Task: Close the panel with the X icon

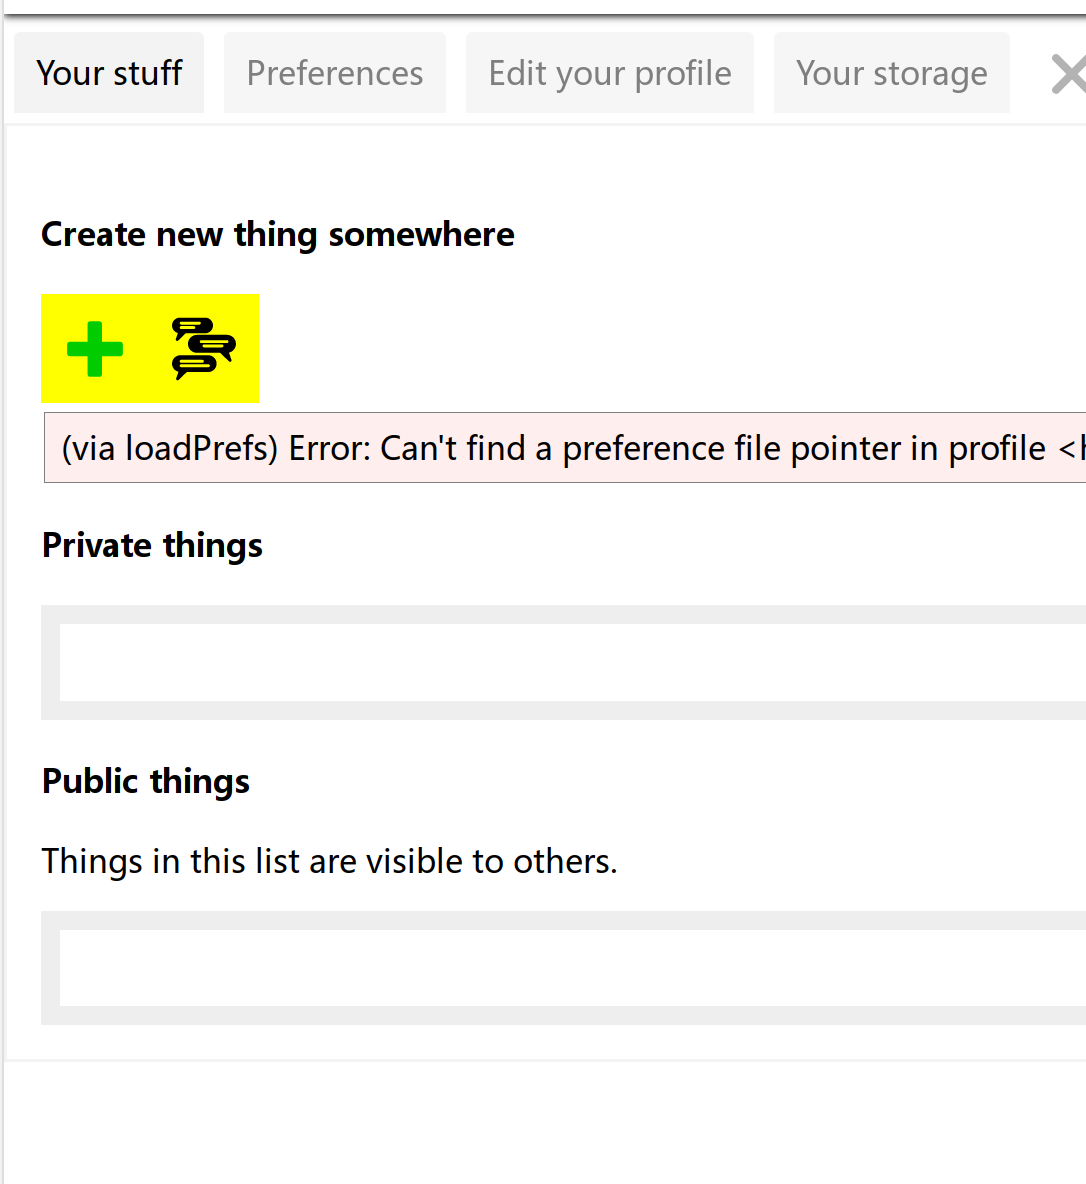Action: point(1068,74)
